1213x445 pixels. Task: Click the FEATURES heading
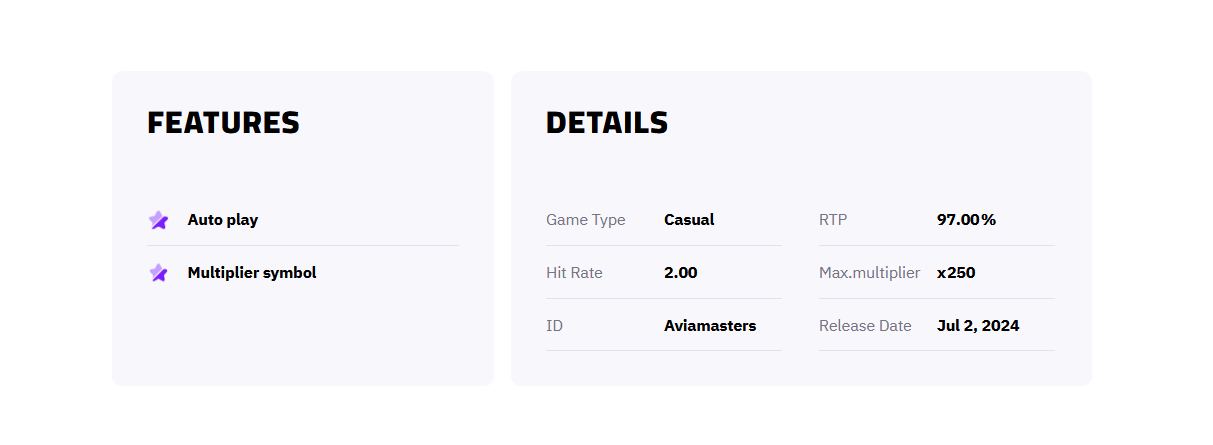(x=223, y=123)
